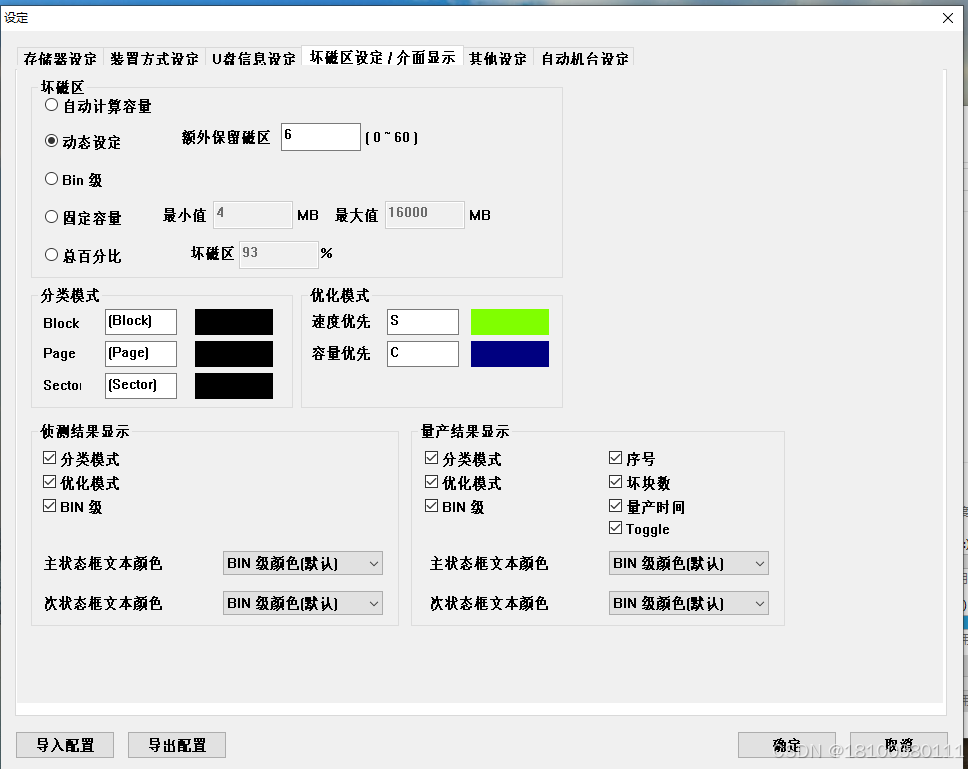This screenshot has height=769, width=968.
Task: Expand 主状态框文本颜色 dropdown in 量产结果显示
Action: coord(688,563)
